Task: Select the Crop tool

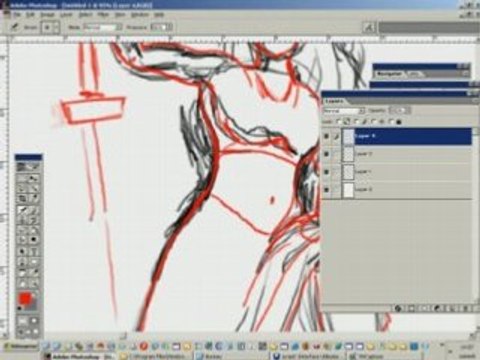Action: [22, 199]
